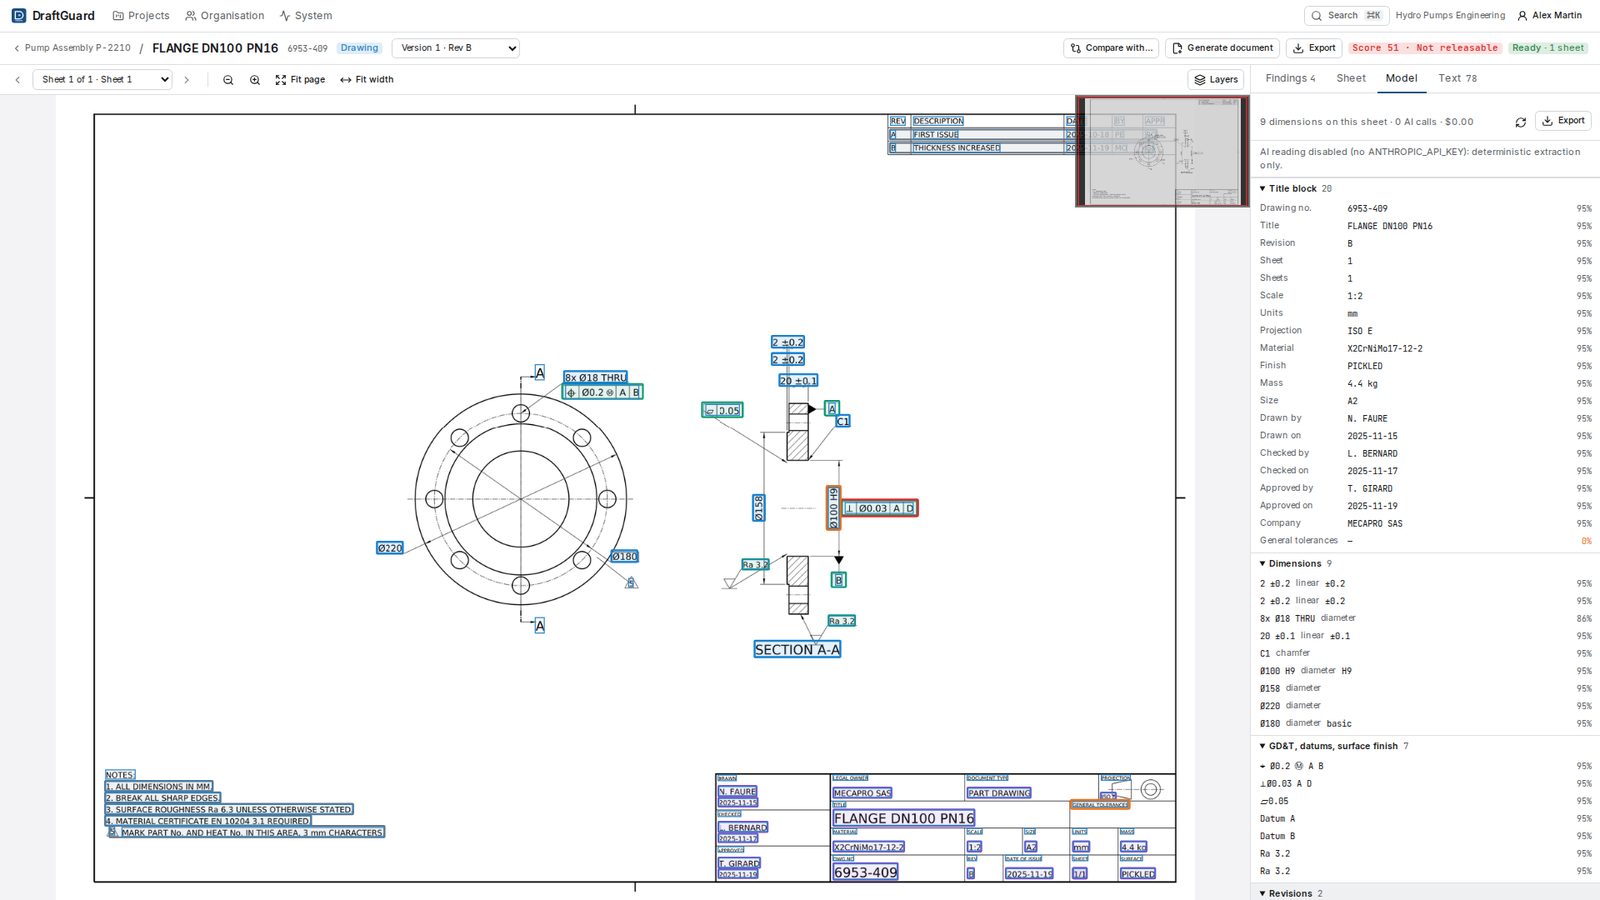
Task: Select the Ø100 H9 dimension row
Action: (1425, 671)
